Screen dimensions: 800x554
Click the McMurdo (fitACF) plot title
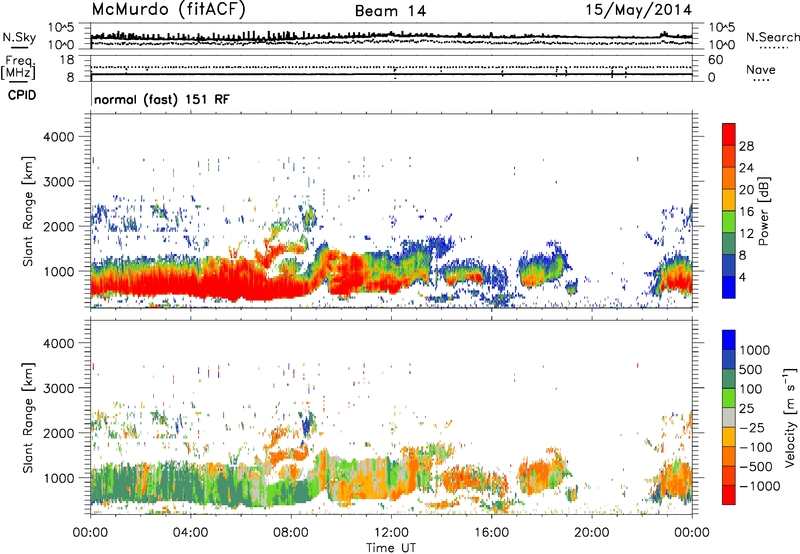[168, 9]
